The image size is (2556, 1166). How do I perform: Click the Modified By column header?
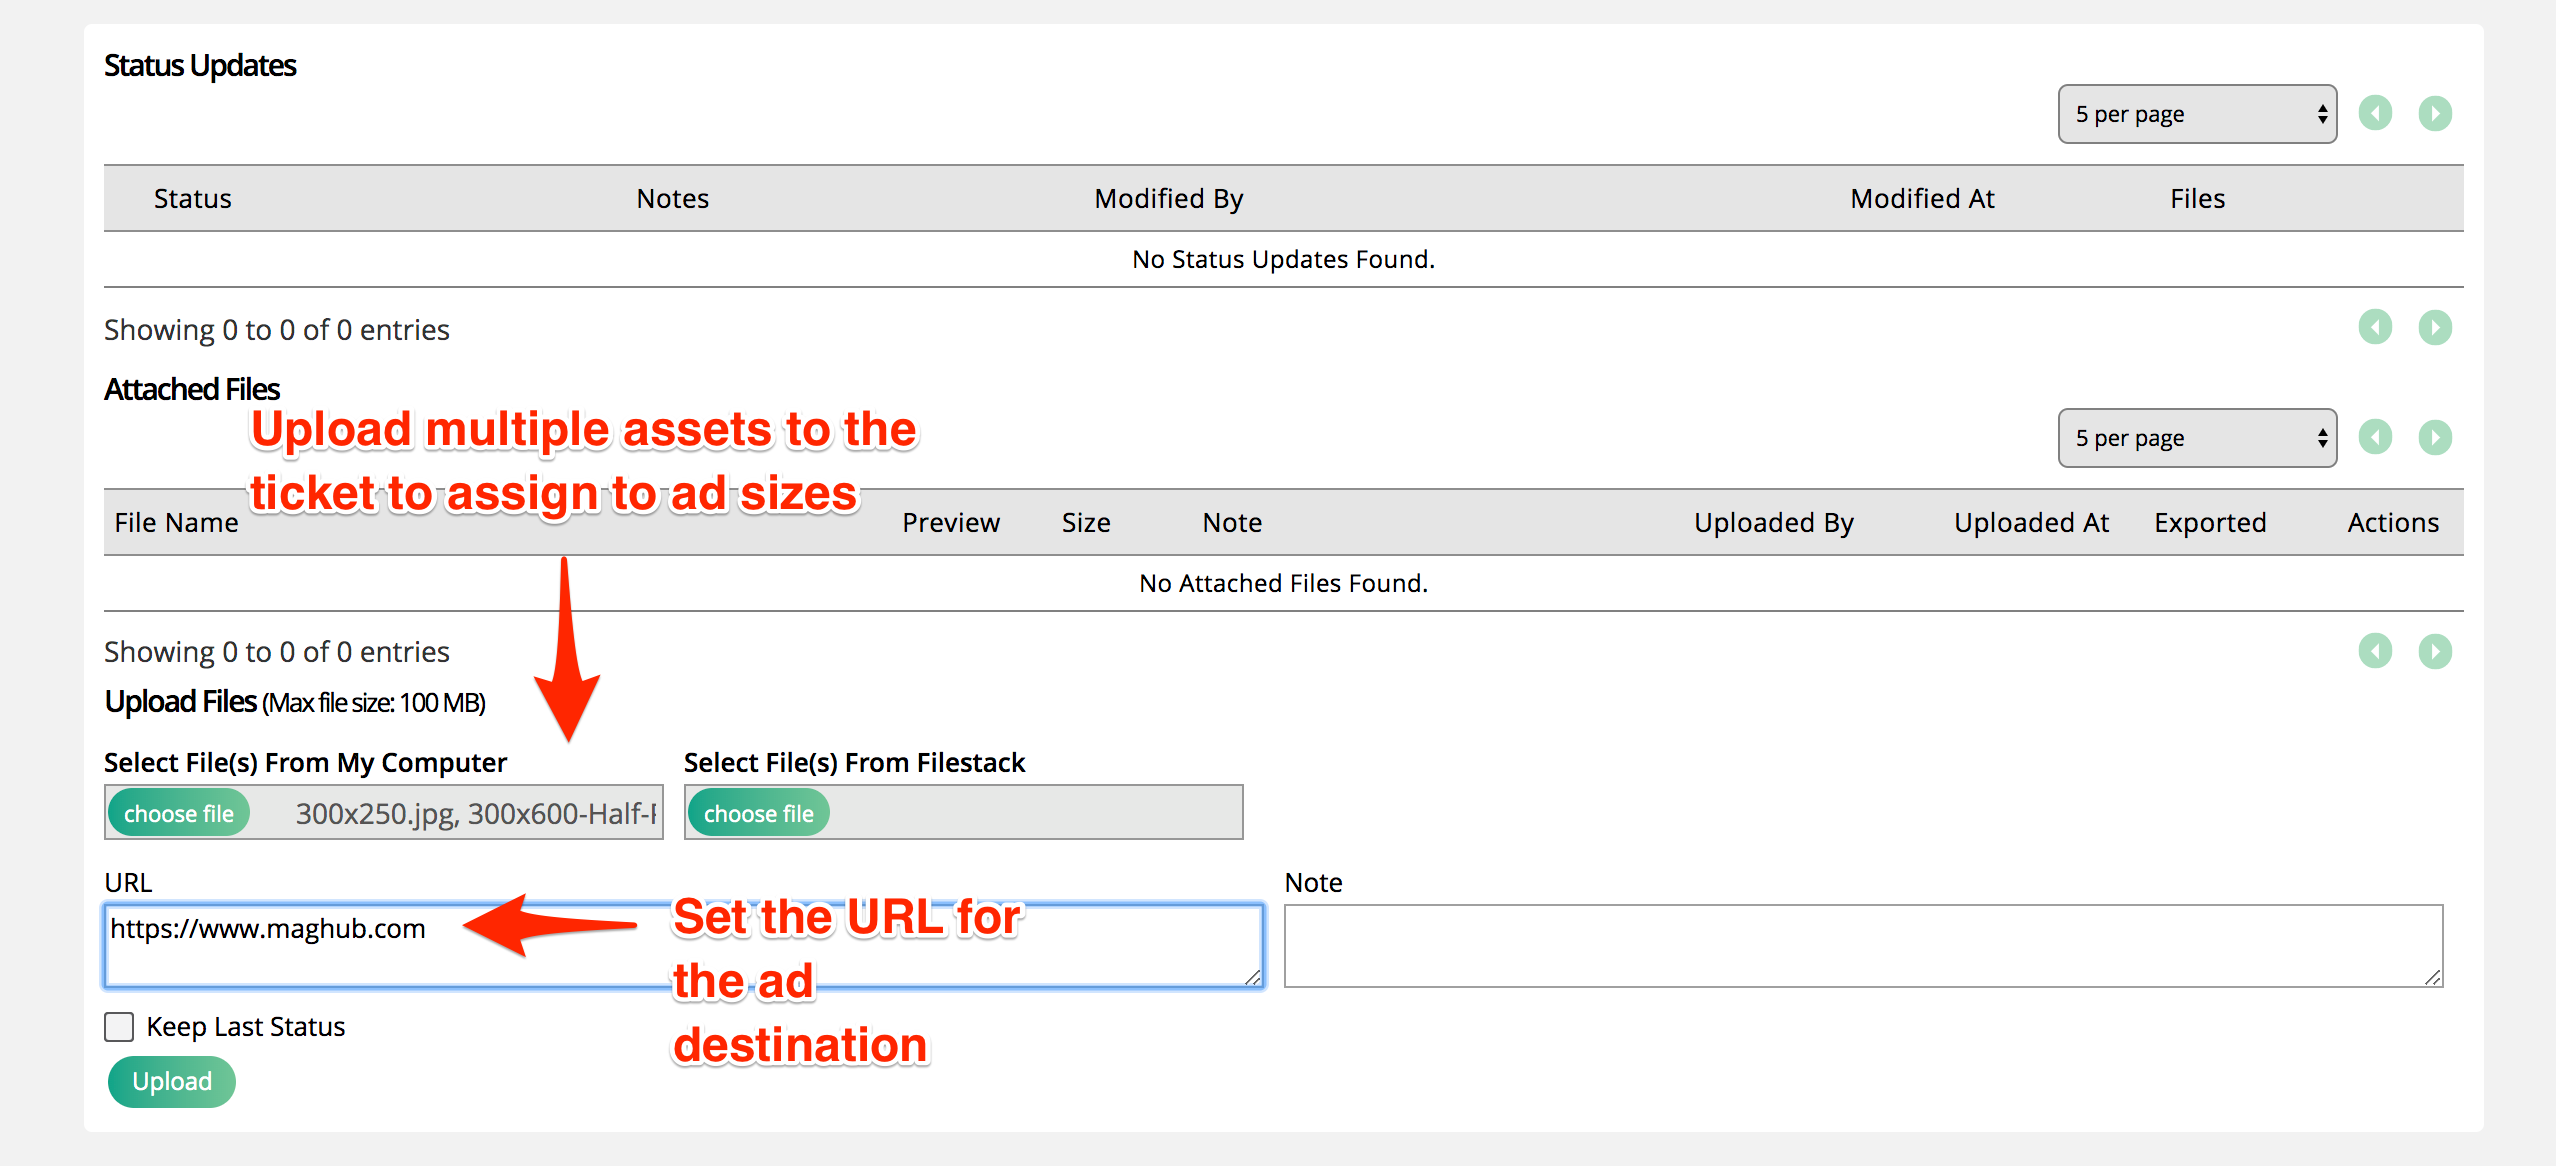1169,198
